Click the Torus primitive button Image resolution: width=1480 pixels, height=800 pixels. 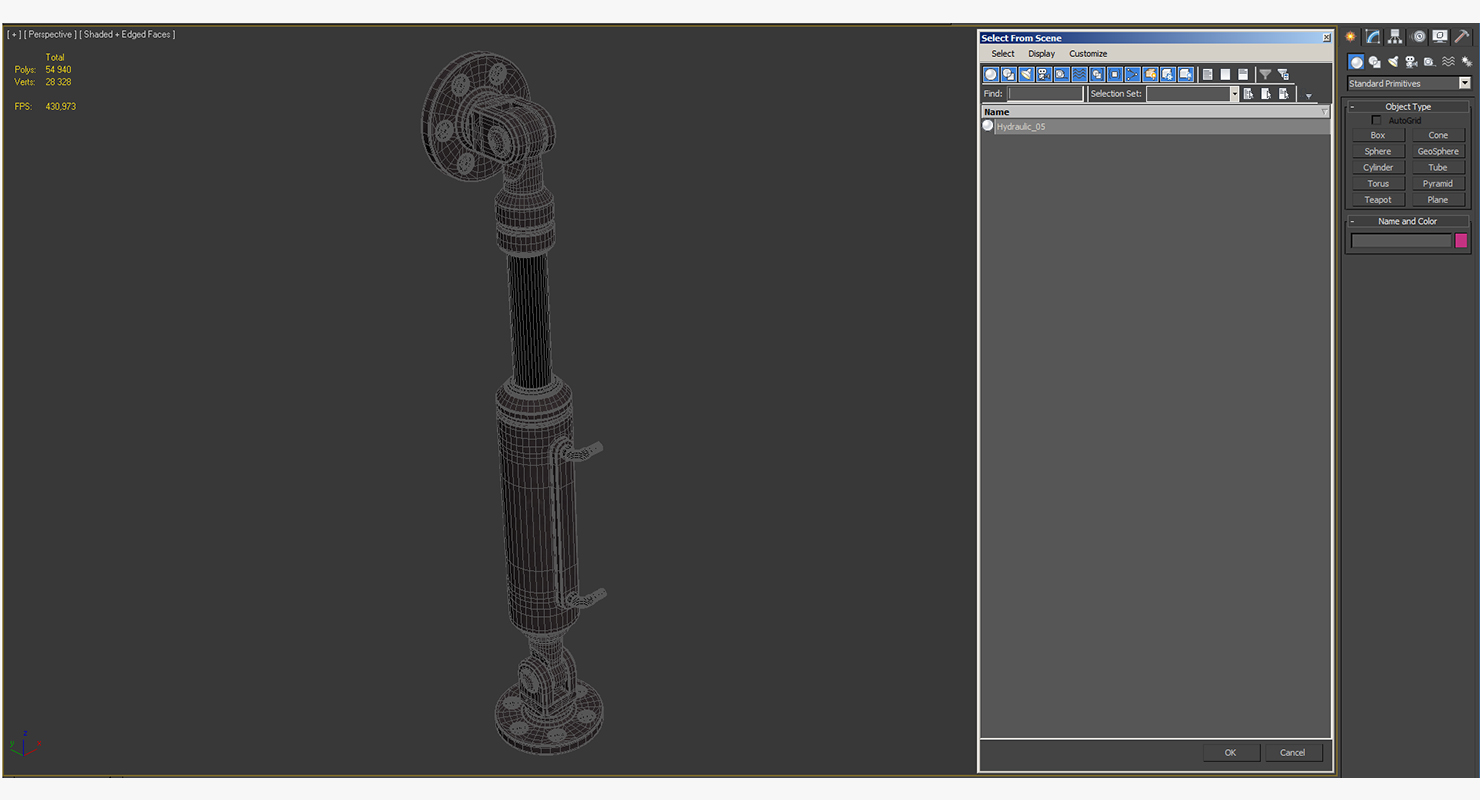tap(1378, 183)
